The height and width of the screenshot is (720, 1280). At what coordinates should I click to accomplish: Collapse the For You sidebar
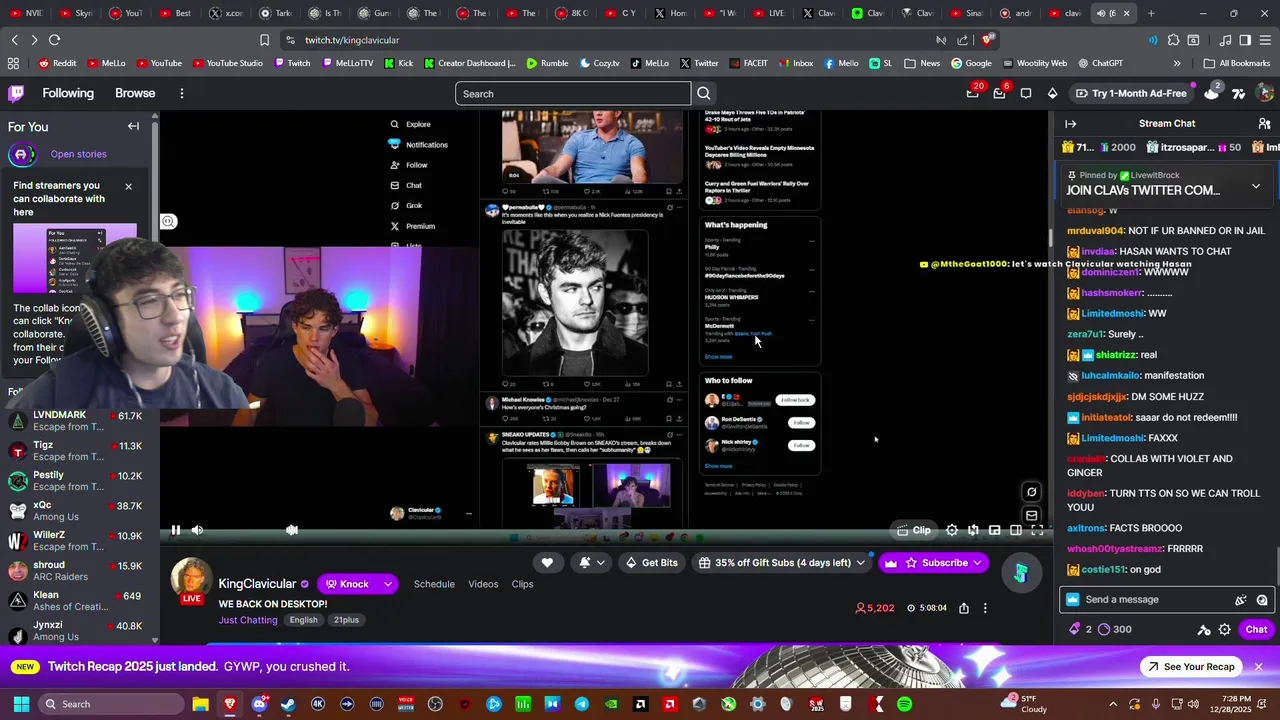click(133, 126)
